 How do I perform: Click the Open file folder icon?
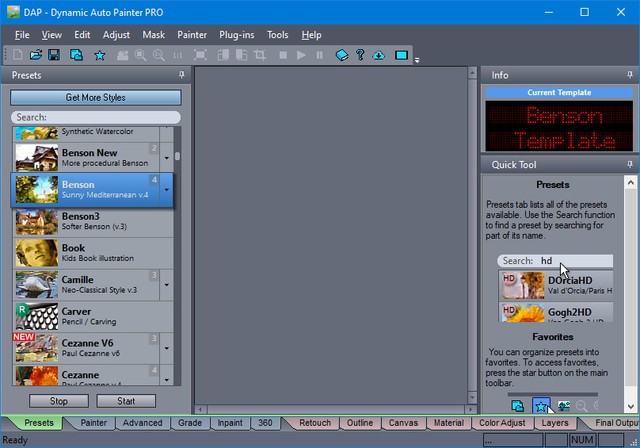[x=36, y=55]
